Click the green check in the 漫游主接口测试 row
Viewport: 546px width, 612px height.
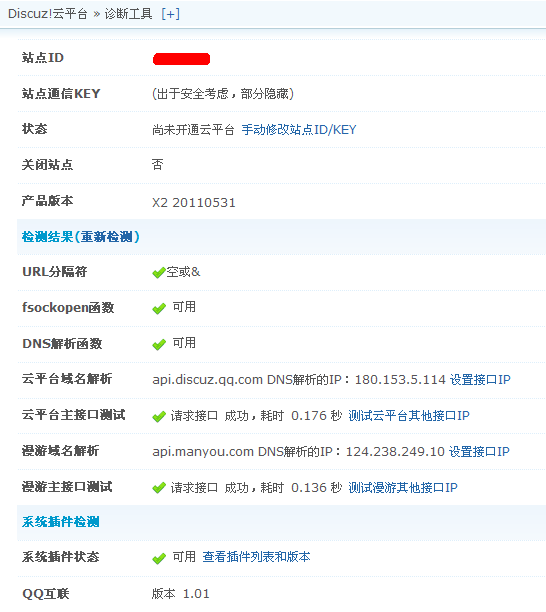point(159,488)
